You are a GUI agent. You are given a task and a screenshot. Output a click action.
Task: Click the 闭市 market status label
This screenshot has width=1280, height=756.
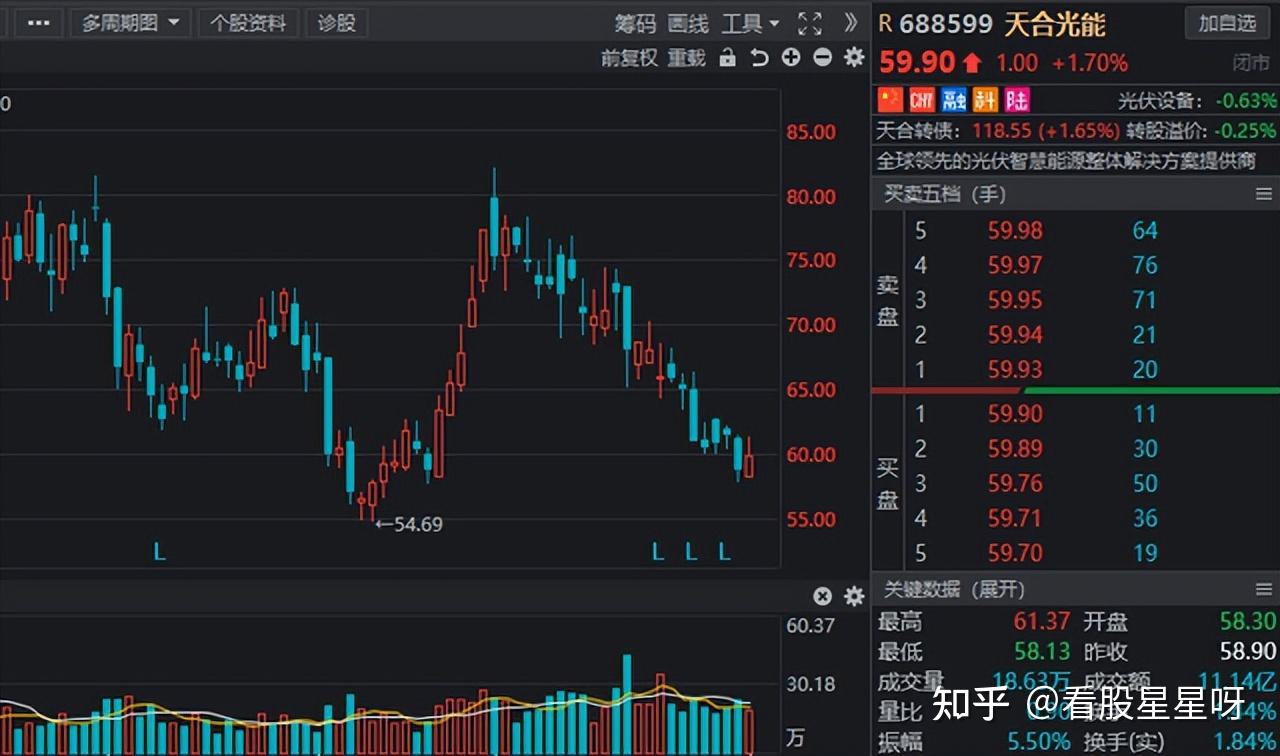click(x=1250, y=63)
